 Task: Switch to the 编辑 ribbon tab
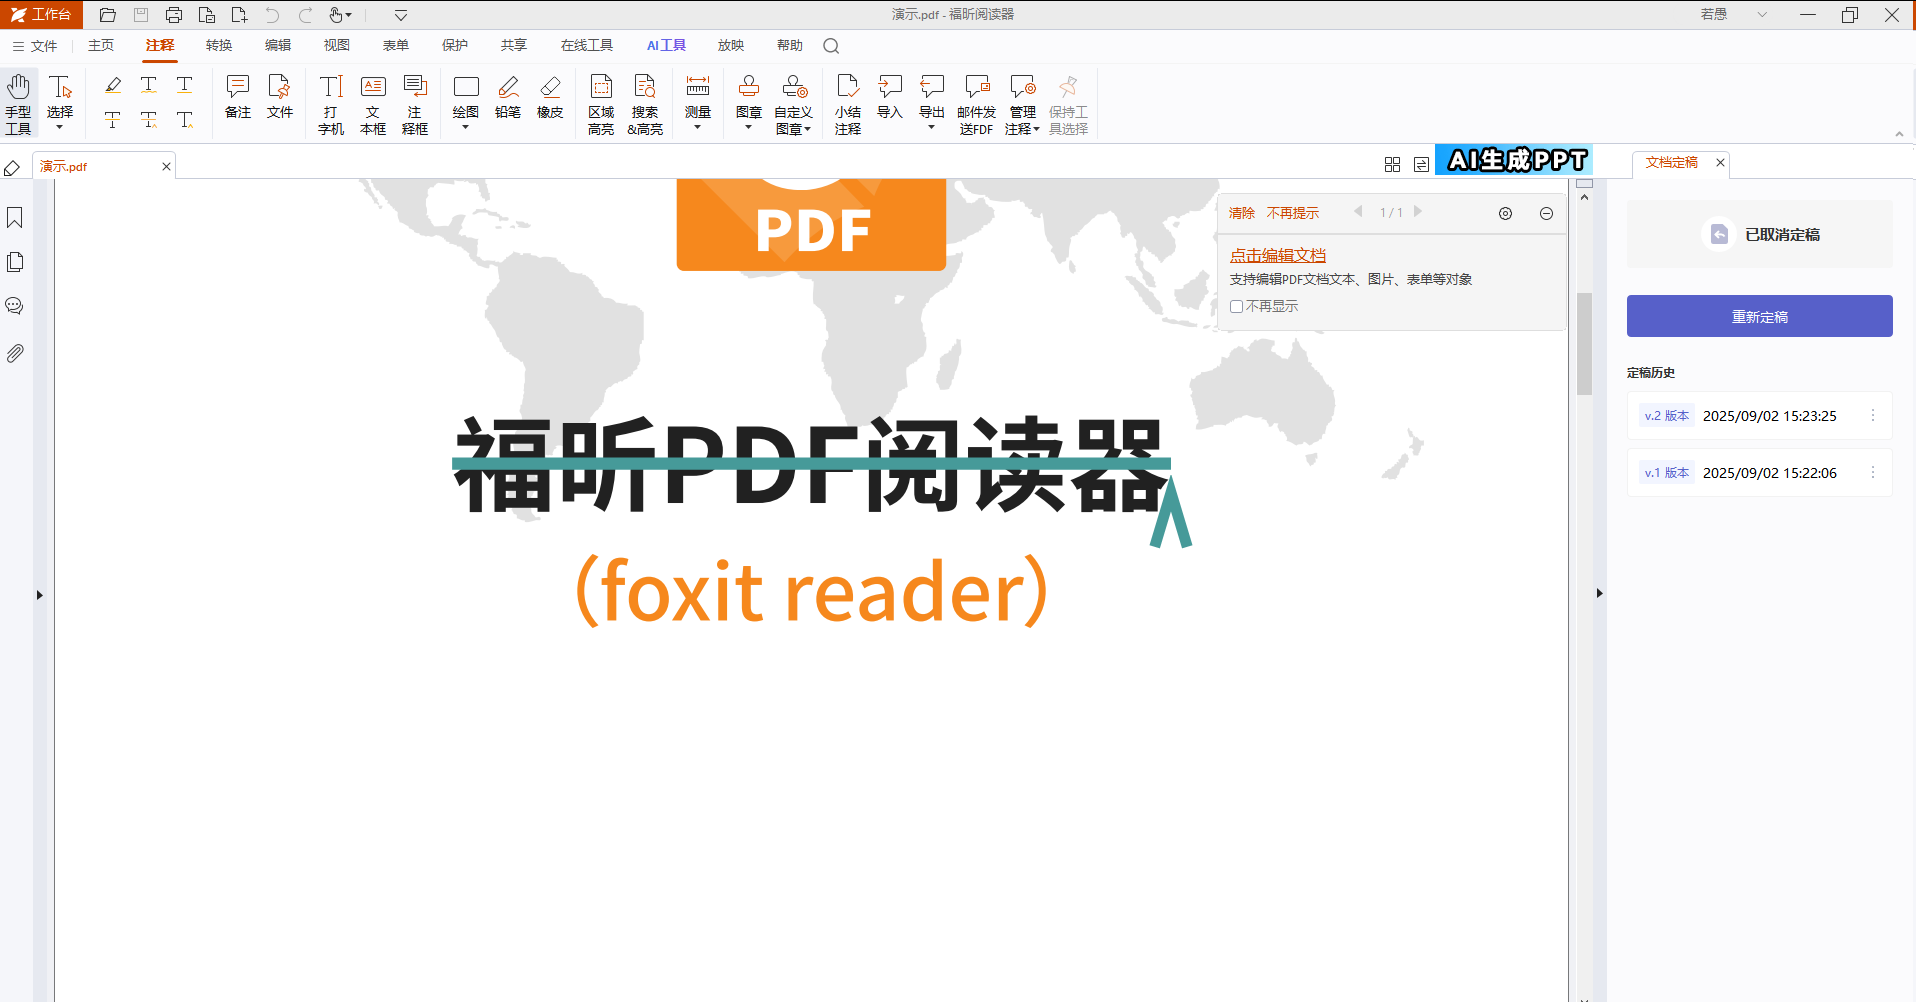coord(278,45)
